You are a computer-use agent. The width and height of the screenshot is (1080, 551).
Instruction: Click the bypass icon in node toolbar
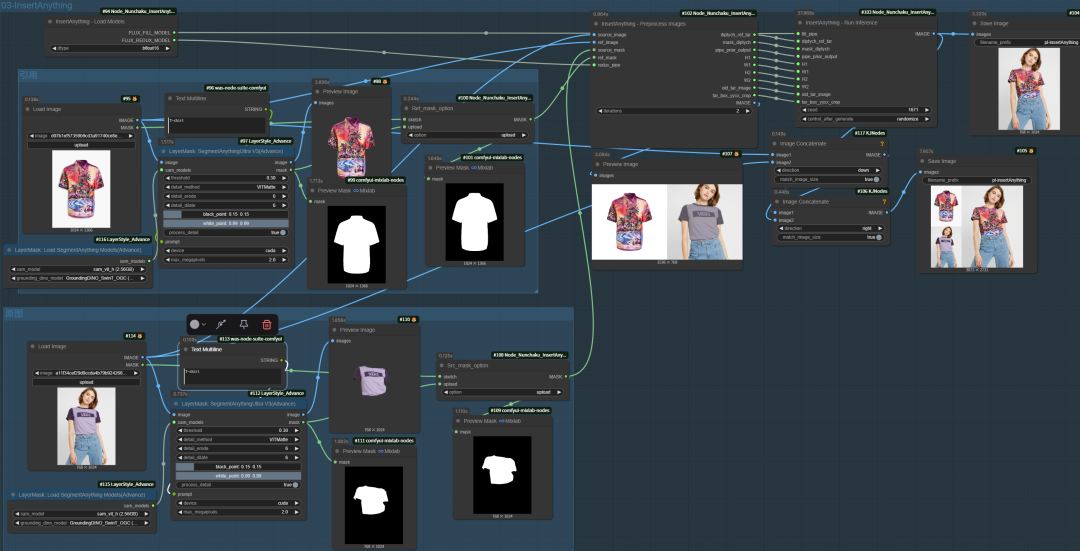[221, 325]
